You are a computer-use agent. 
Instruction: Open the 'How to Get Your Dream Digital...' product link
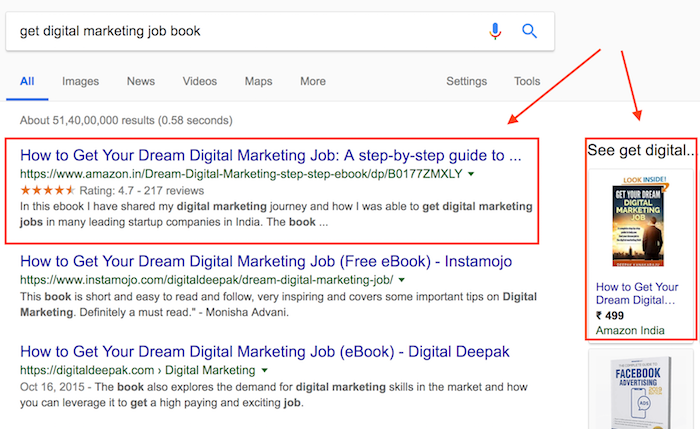tap(637, 293)
